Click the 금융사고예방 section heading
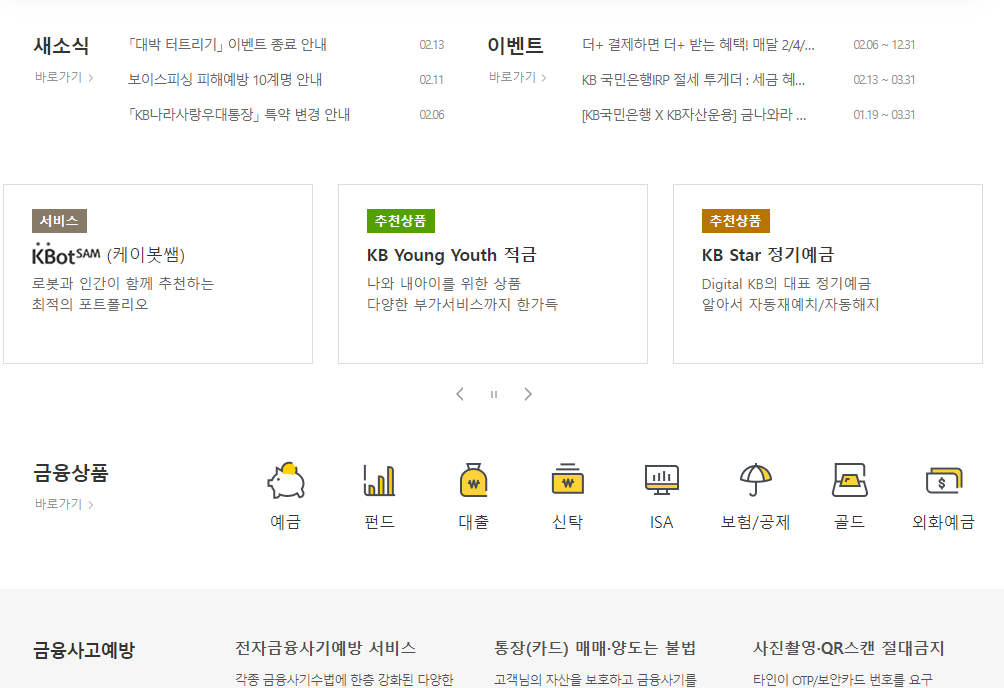 tap(85, 650)
